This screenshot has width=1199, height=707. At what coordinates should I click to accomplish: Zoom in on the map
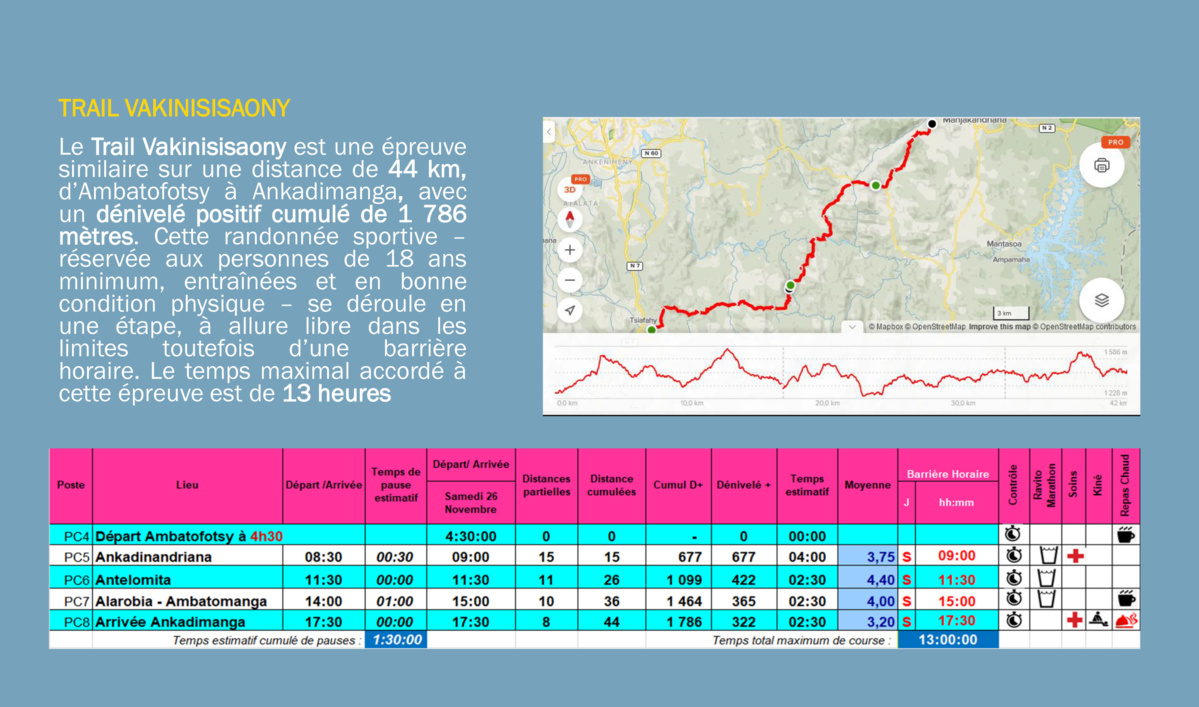570,250
